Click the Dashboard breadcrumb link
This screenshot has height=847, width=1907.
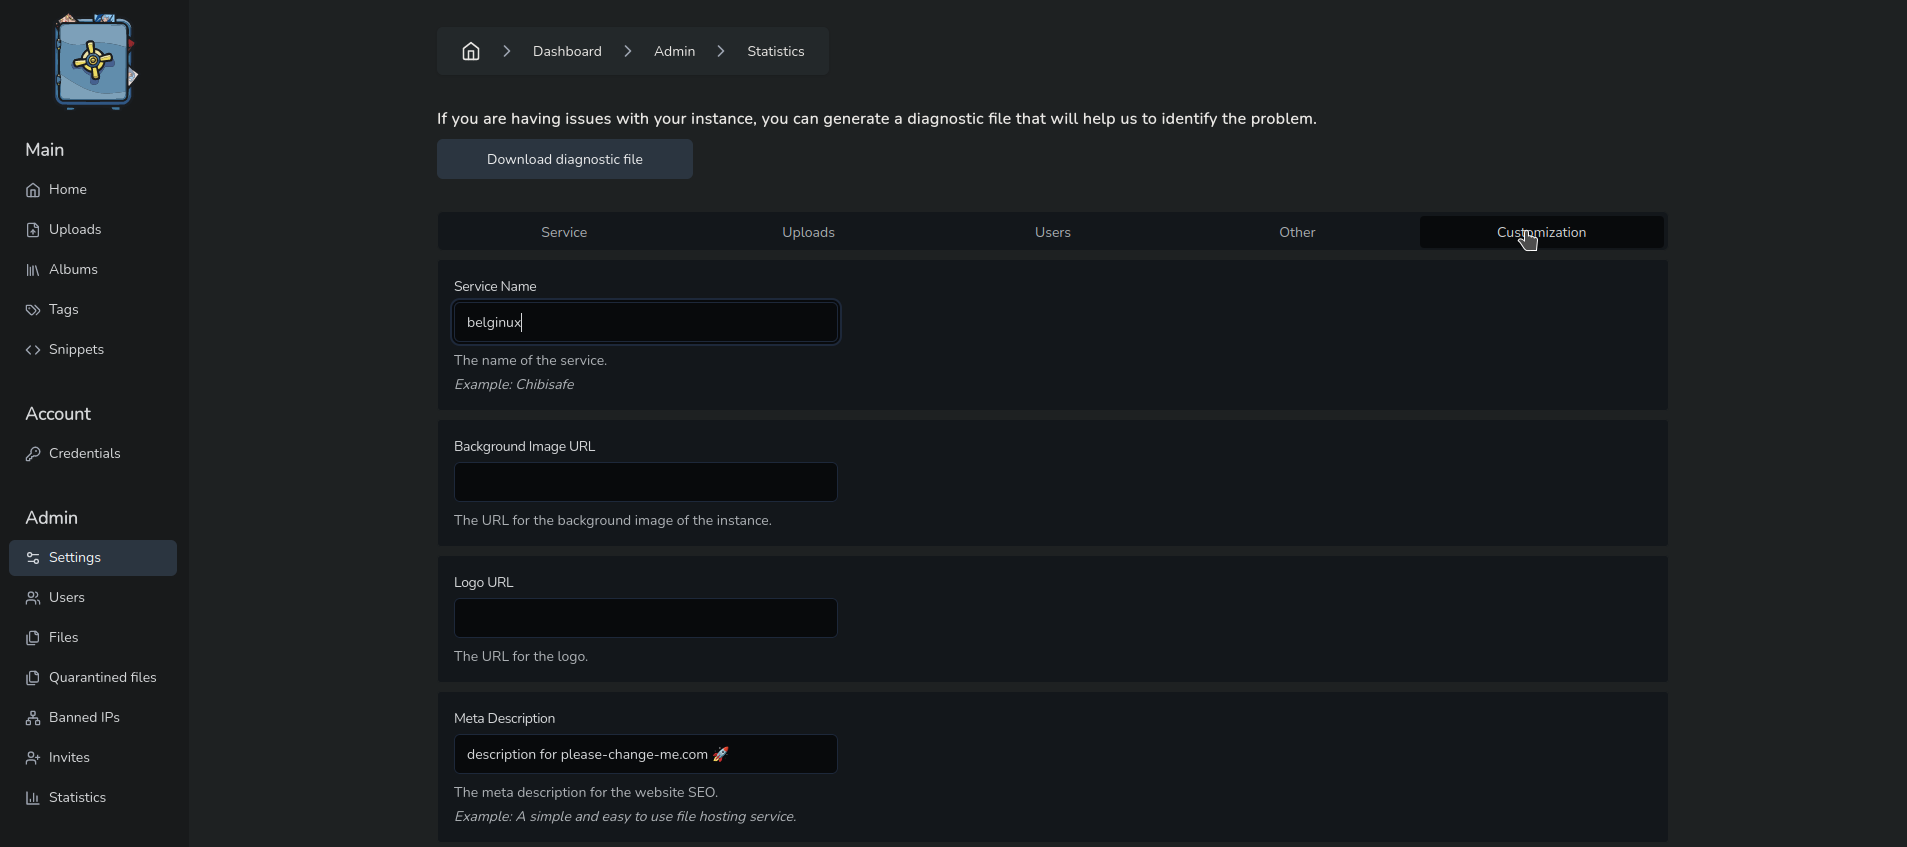(567, 51)
